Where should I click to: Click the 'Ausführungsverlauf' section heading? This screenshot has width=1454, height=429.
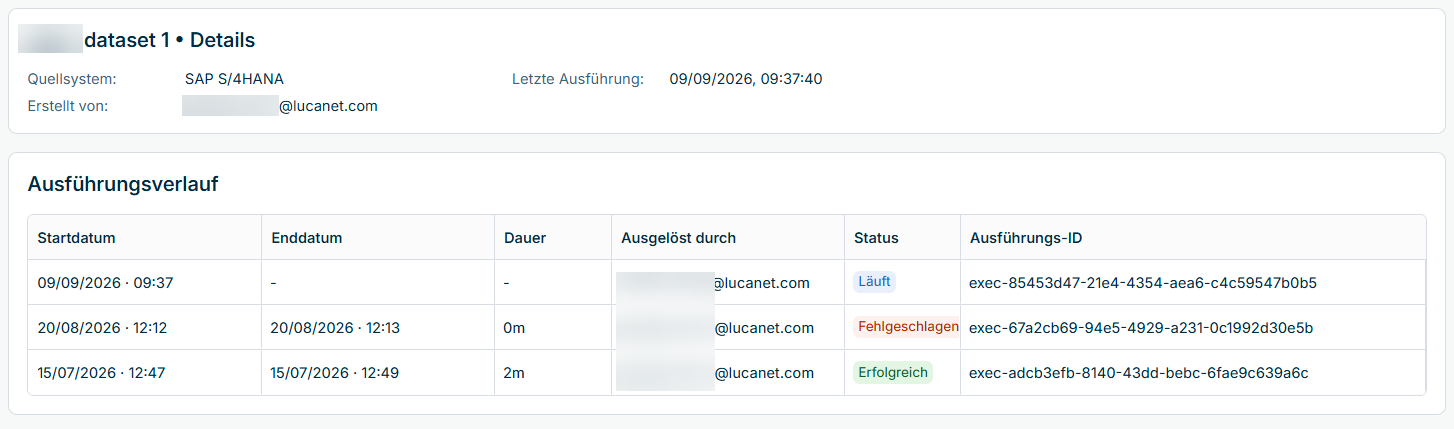[x=123, y=184]
